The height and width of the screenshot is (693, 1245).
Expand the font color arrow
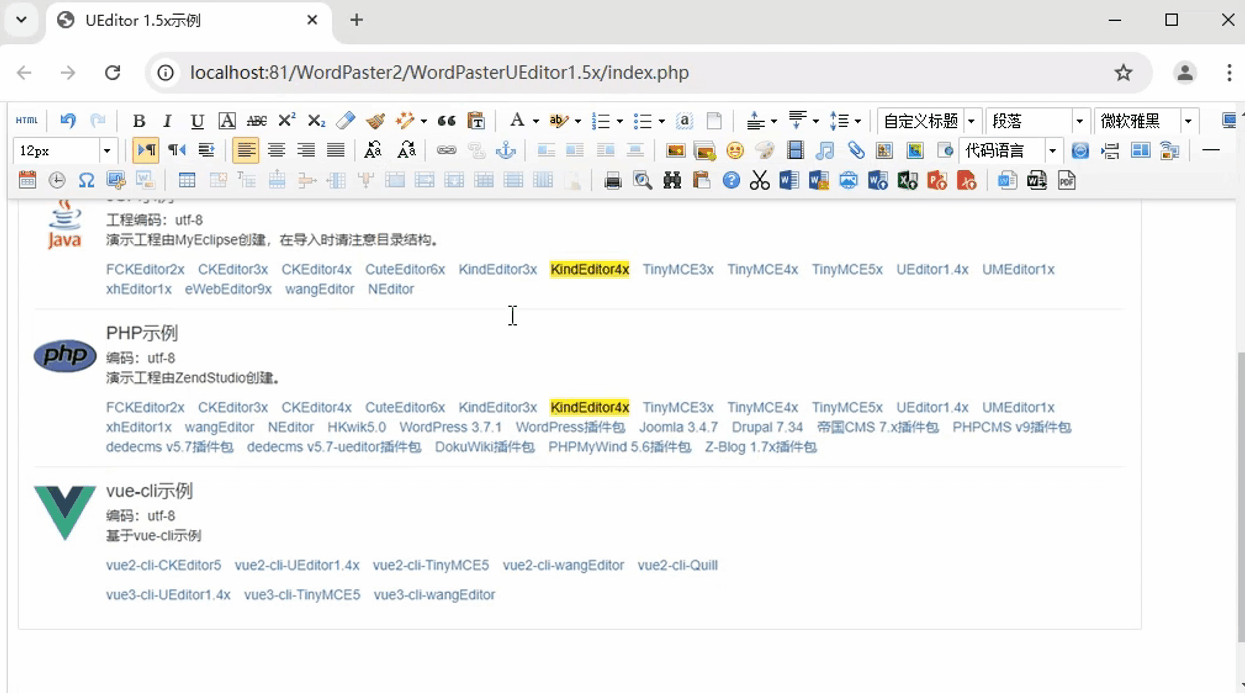coord(536,121)
